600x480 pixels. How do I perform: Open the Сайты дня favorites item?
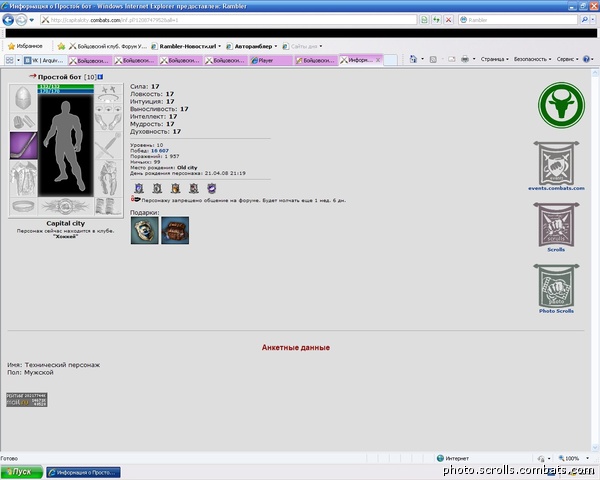302,46
